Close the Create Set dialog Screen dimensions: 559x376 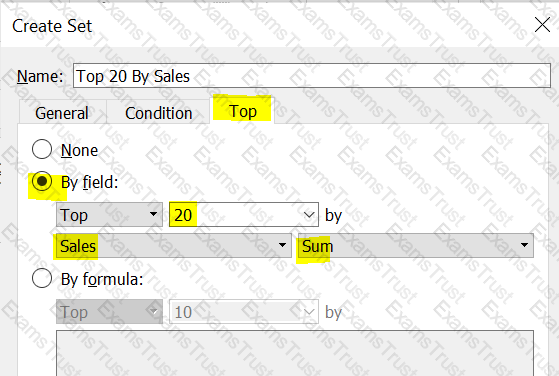click(x=542, y=25)
